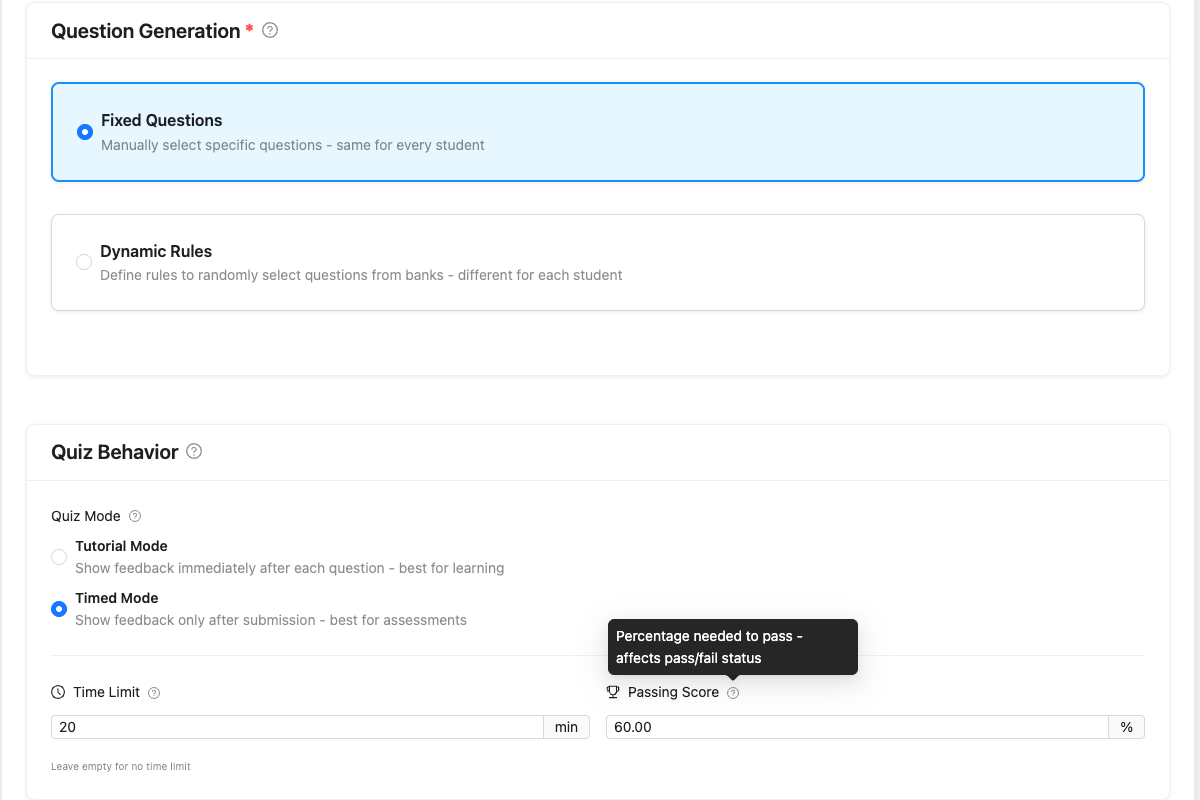This screenshot has height=800, width=1200.
Task: Enable Tutorial Mode radio button
Action: pyautogui.click(x=59, y=557)
